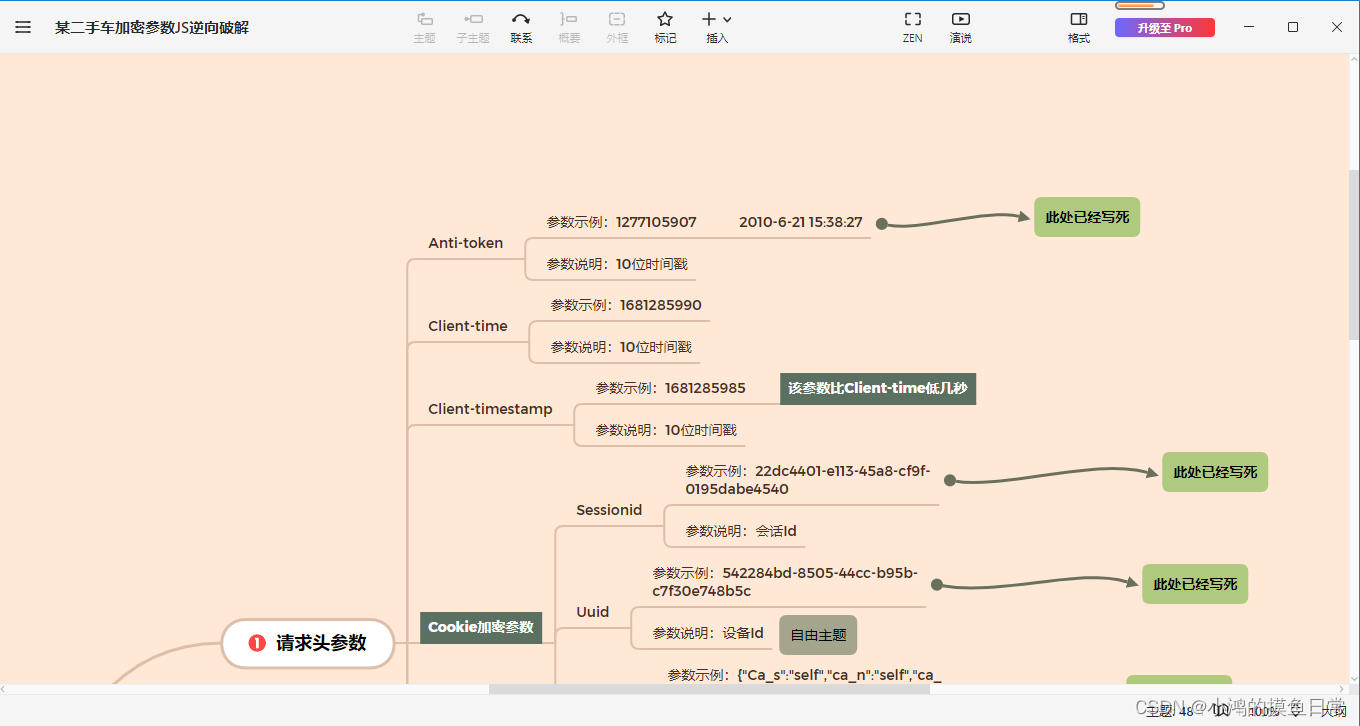Minimize the XMind window

[x=1249, y=27]
